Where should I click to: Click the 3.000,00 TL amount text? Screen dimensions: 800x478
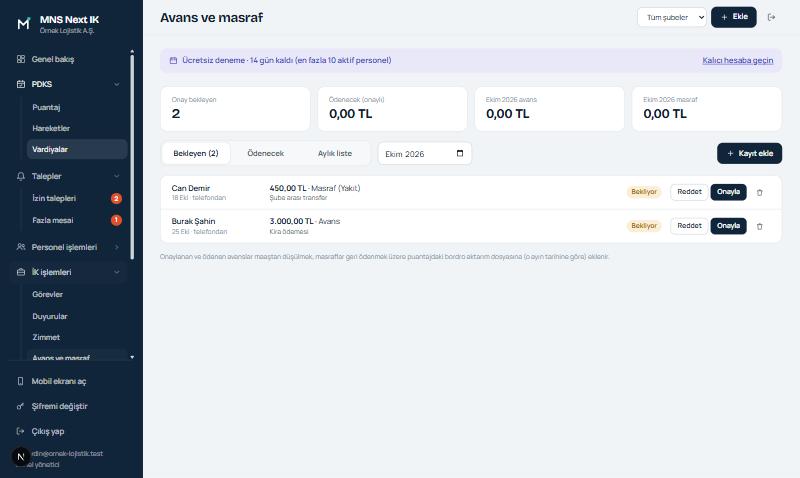291,221
